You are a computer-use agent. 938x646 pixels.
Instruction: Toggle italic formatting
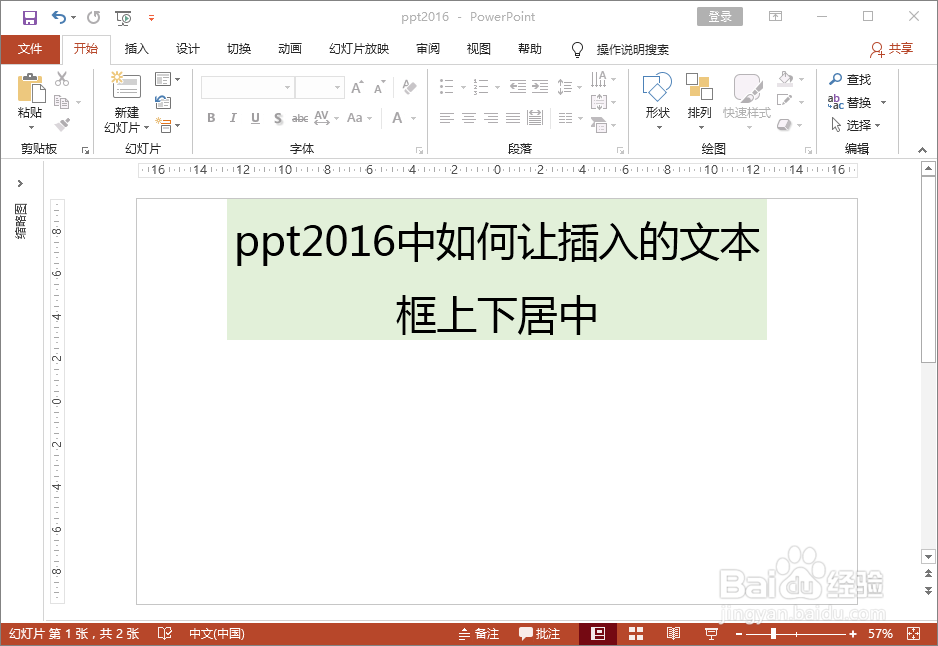tap(233, 118)
